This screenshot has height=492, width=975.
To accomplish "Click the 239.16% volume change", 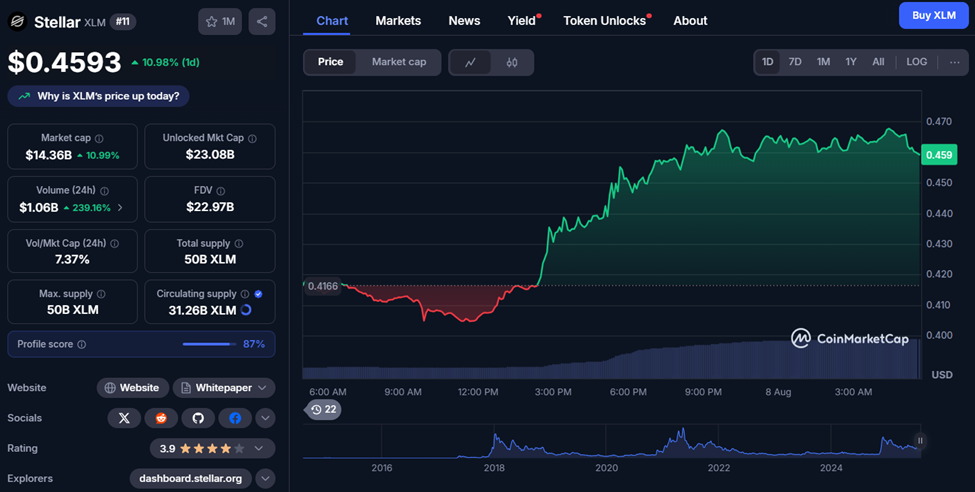I will click(91, 208).
